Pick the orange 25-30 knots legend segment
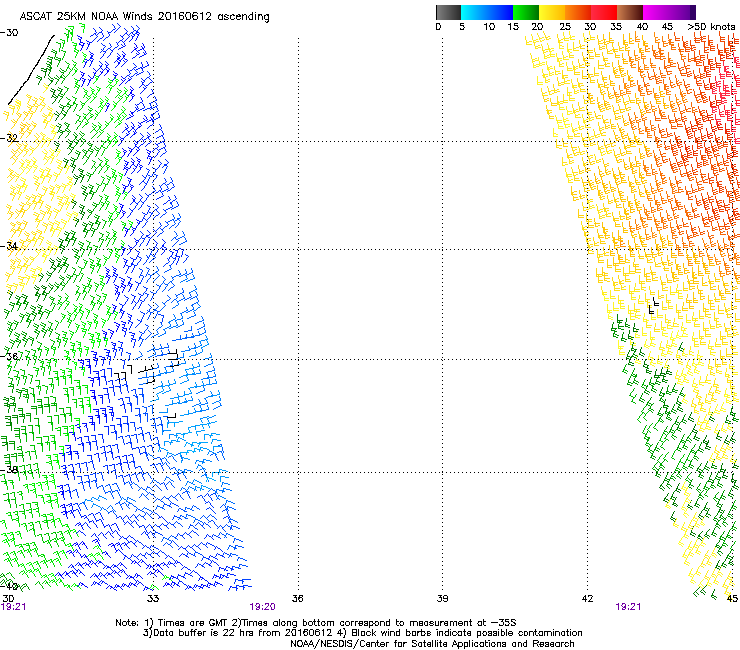Screen dimensions: 740x650 [x=578, y=12]
